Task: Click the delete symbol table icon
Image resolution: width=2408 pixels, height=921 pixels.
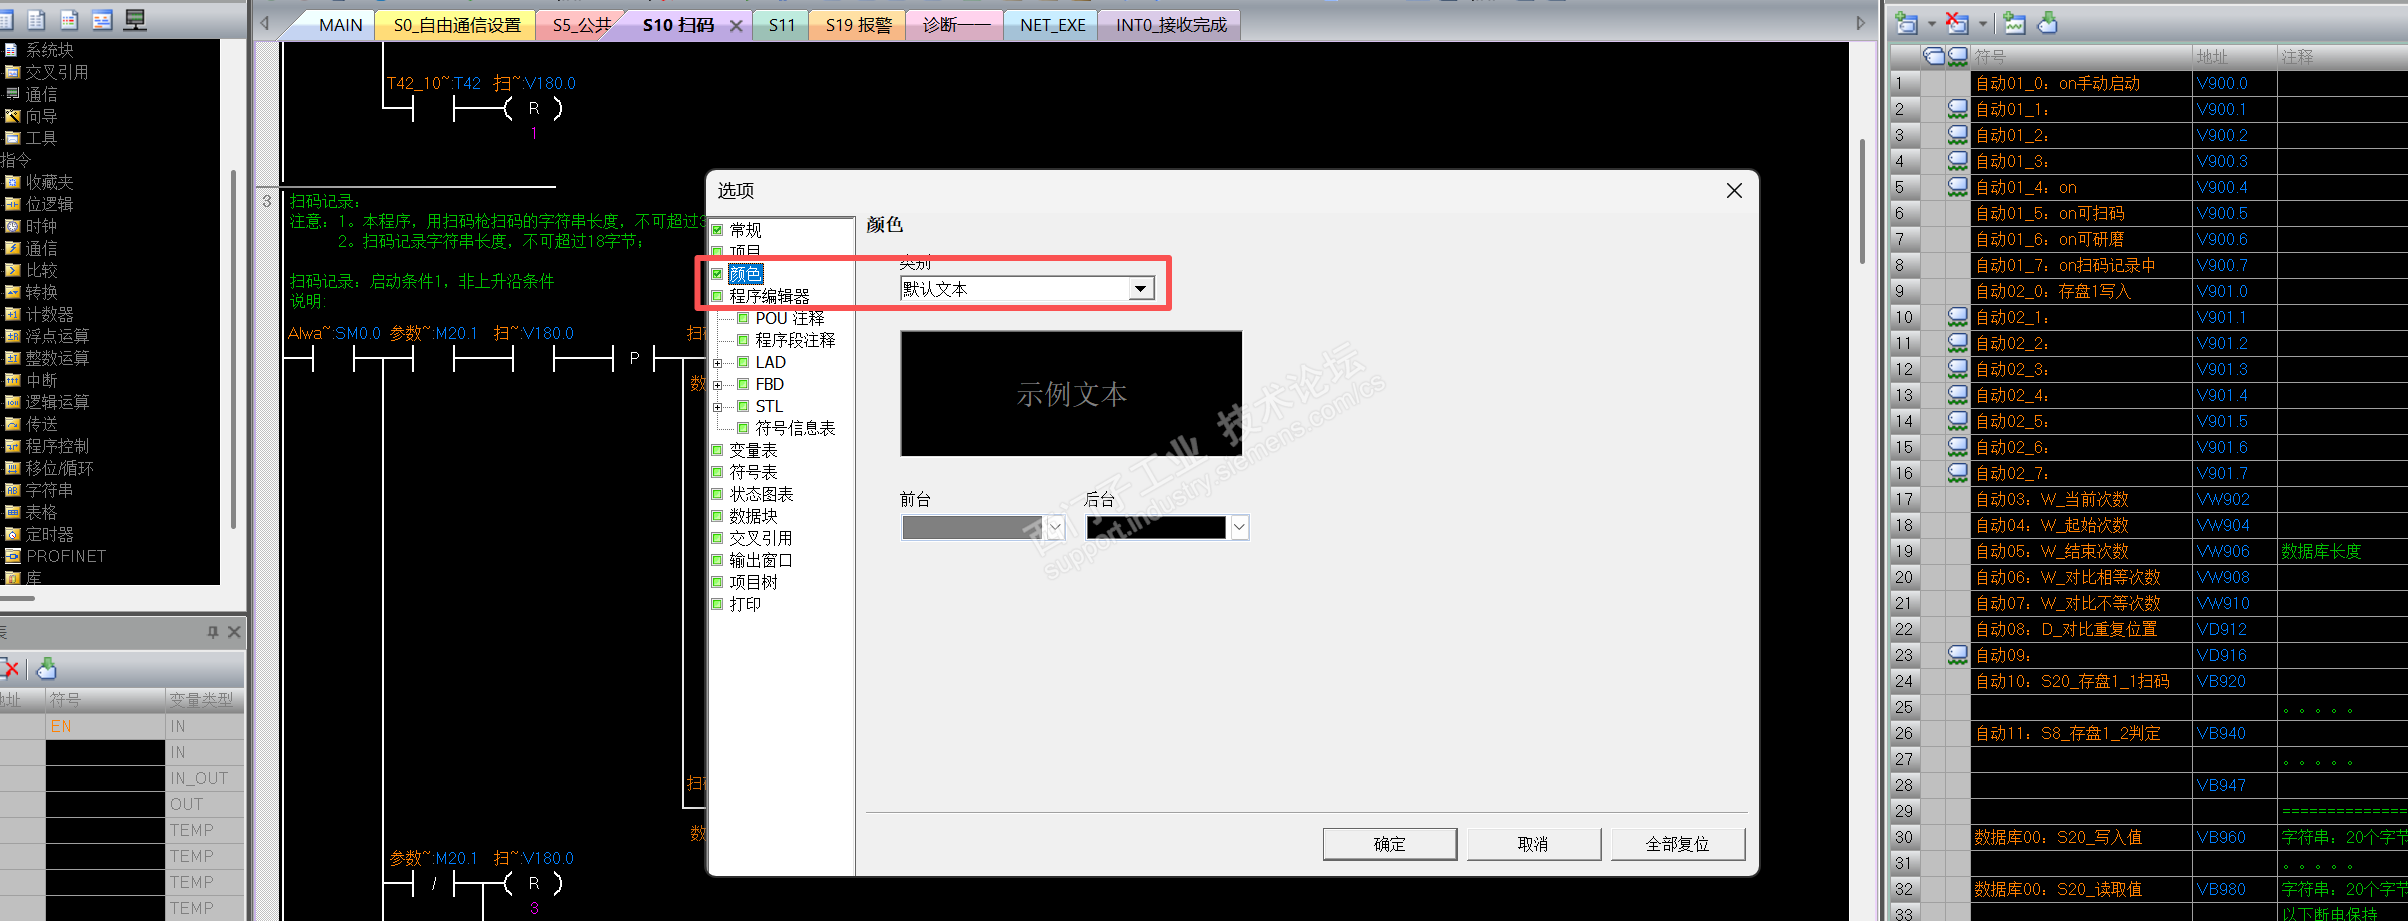Action: (x=1957, y=23)
